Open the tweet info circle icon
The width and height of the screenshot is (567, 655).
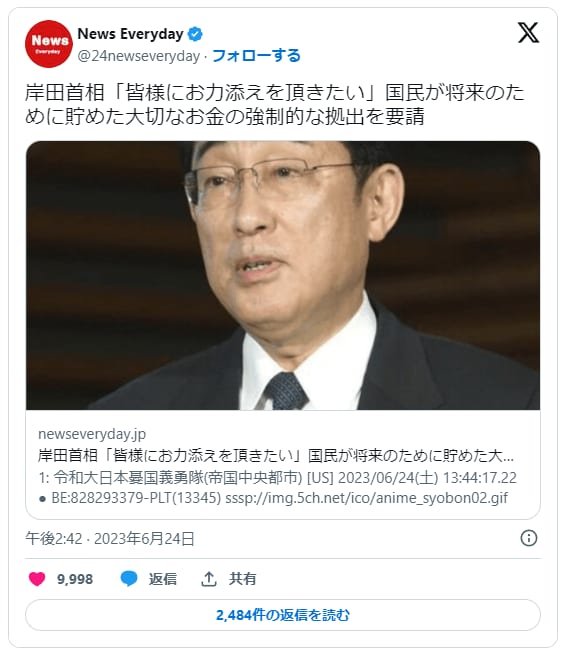(x=529, y=538)
